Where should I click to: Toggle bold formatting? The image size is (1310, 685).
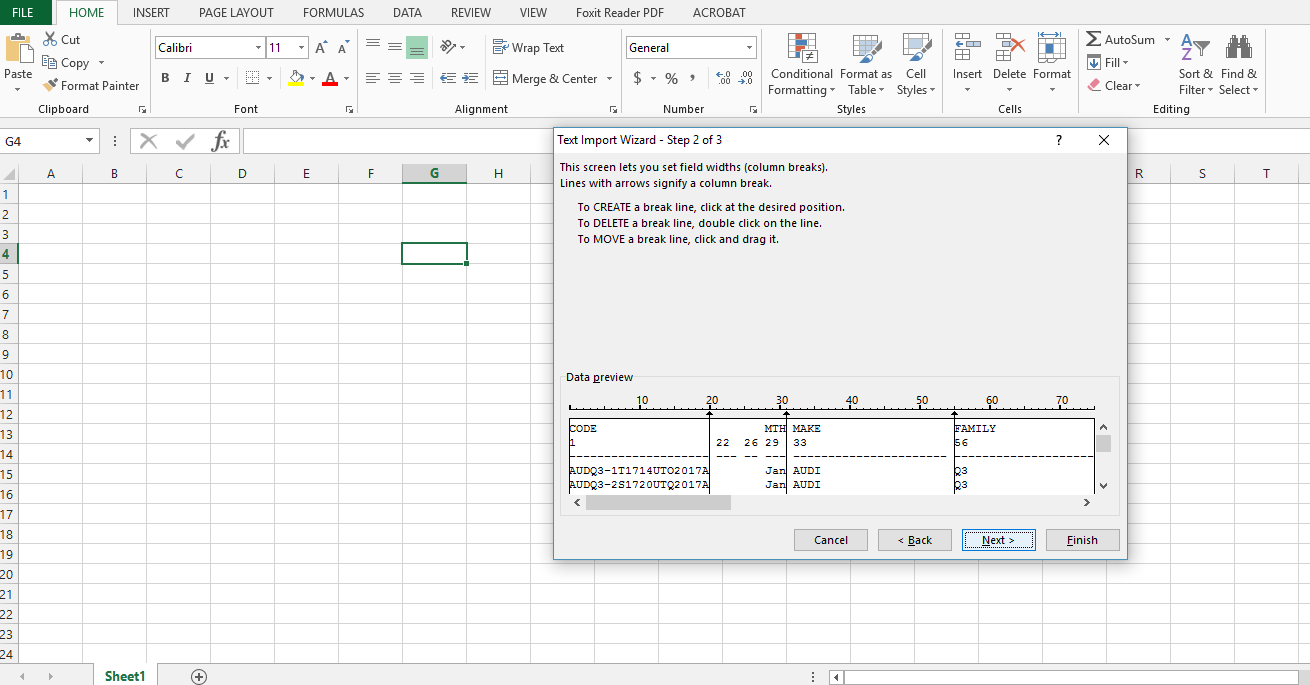165,77
